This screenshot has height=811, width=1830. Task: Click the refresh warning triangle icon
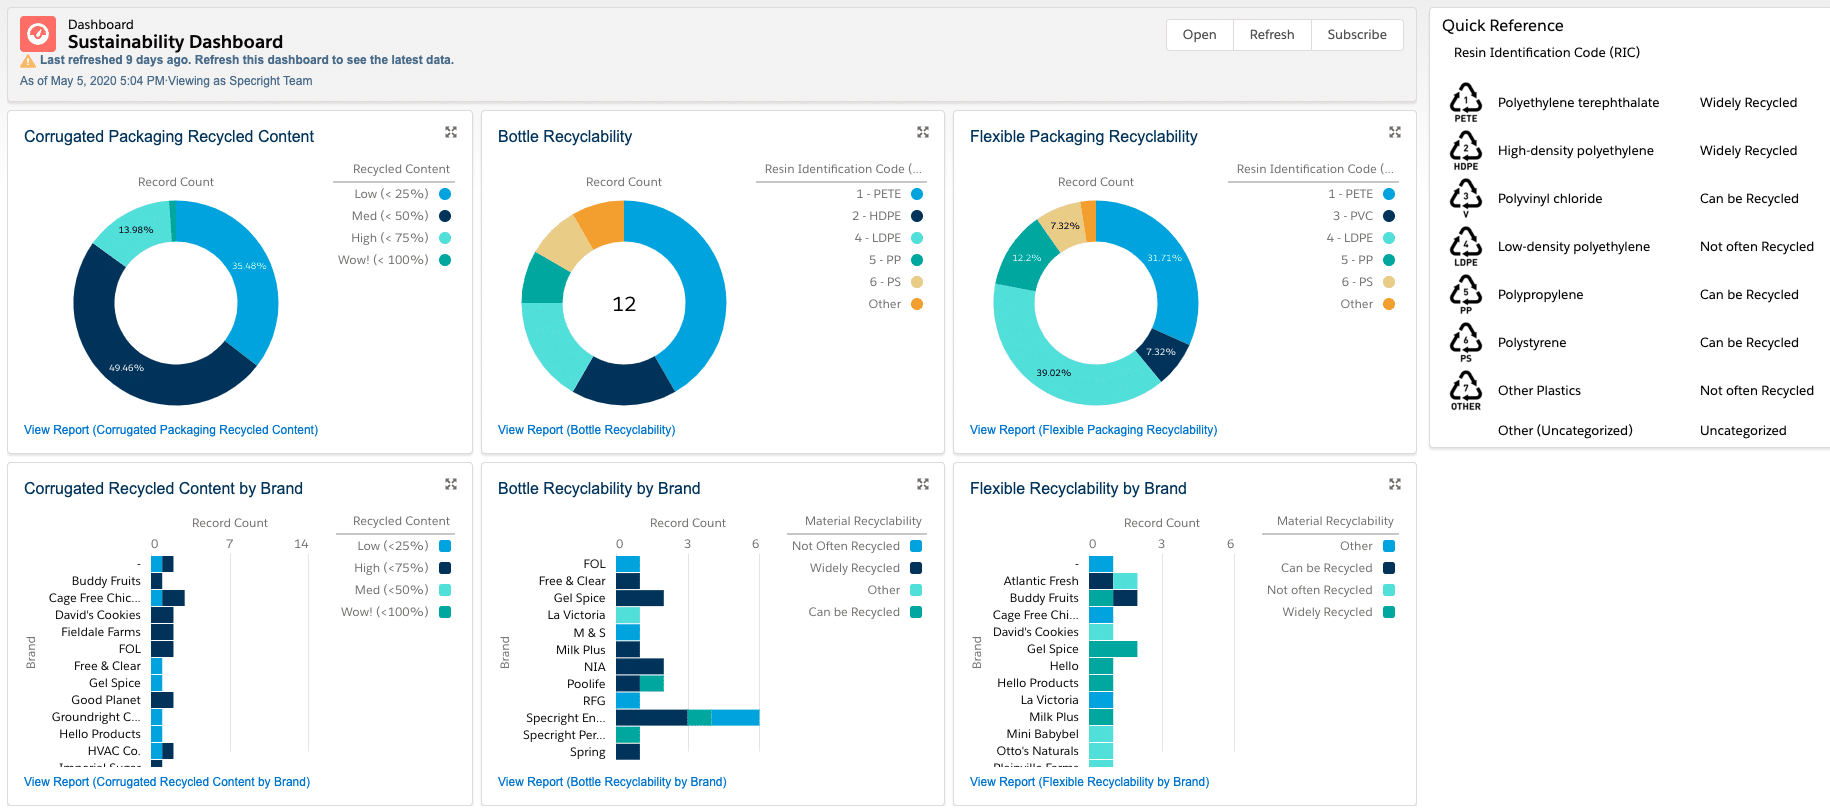tap(28, 61)
